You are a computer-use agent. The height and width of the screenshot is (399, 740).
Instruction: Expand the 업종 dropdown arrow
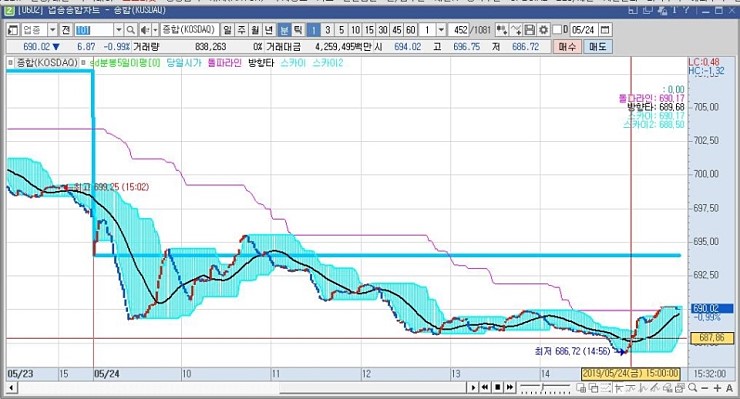52,30
